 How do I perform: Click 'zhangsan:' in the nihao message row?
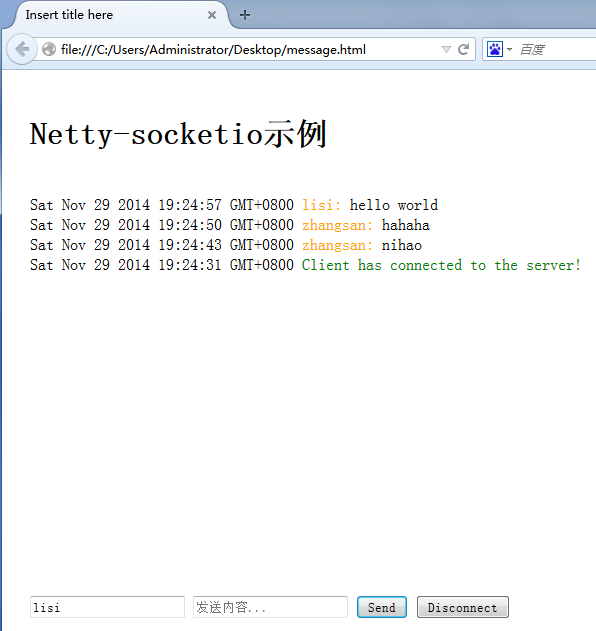(x=338, y=245)
